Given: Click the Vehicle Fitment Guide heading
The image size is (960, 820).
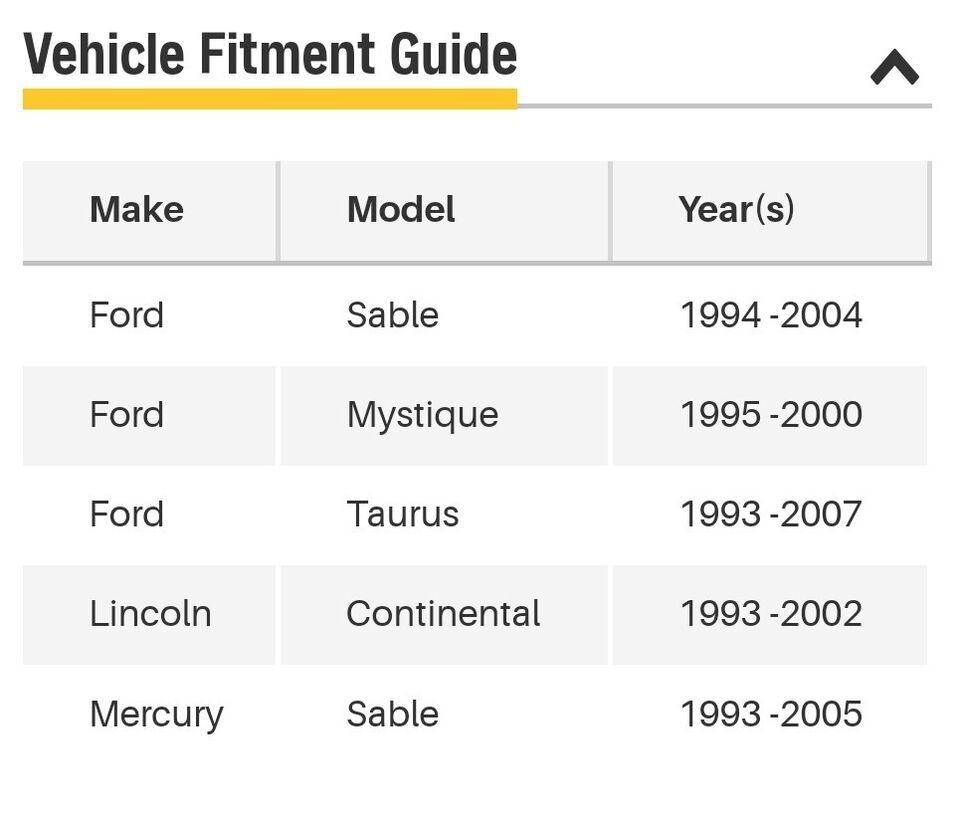Looking at the screenshot, I should [x=270, y=54].
